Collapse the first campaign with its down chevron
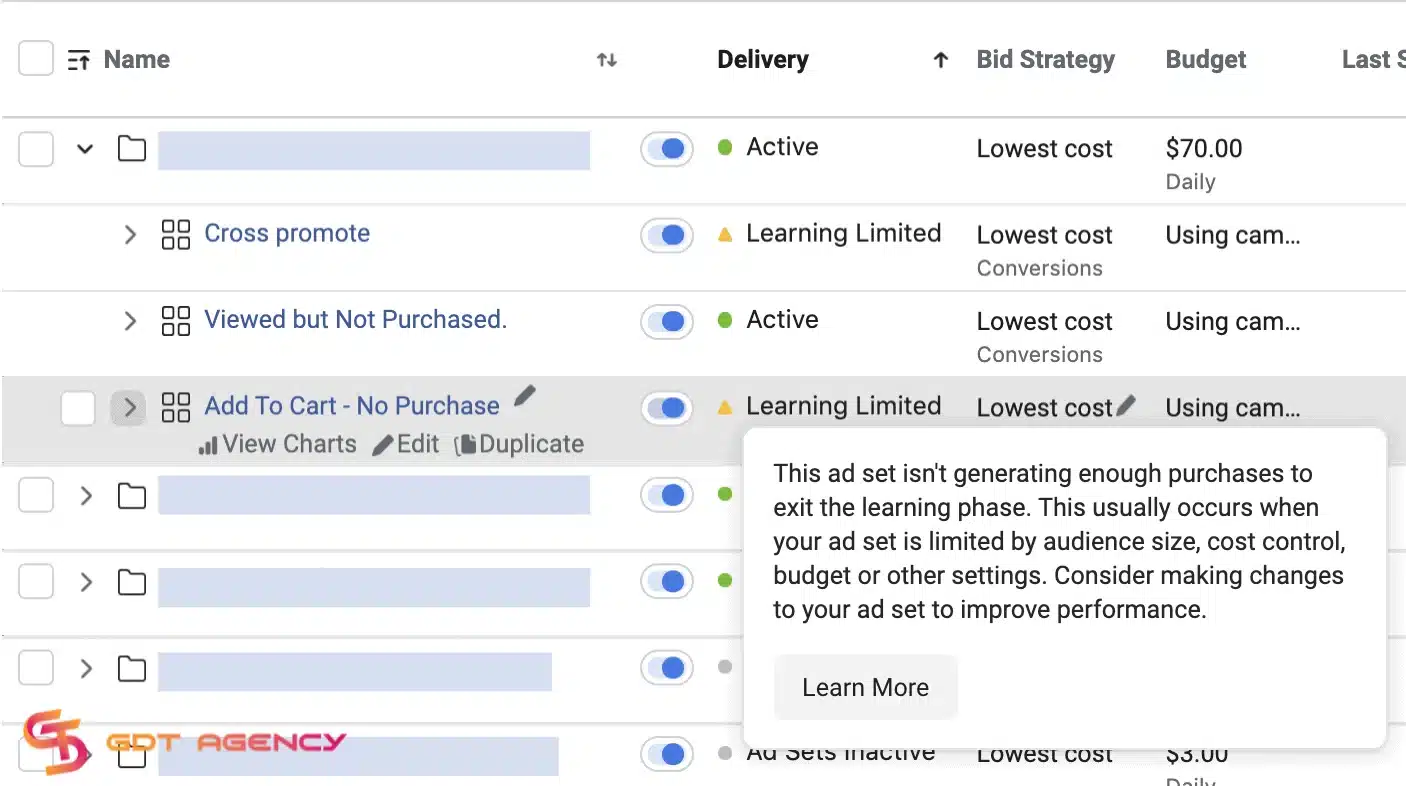Image resolution: width=1406 pixels, height=786 pixels. (x=84, y=147)
